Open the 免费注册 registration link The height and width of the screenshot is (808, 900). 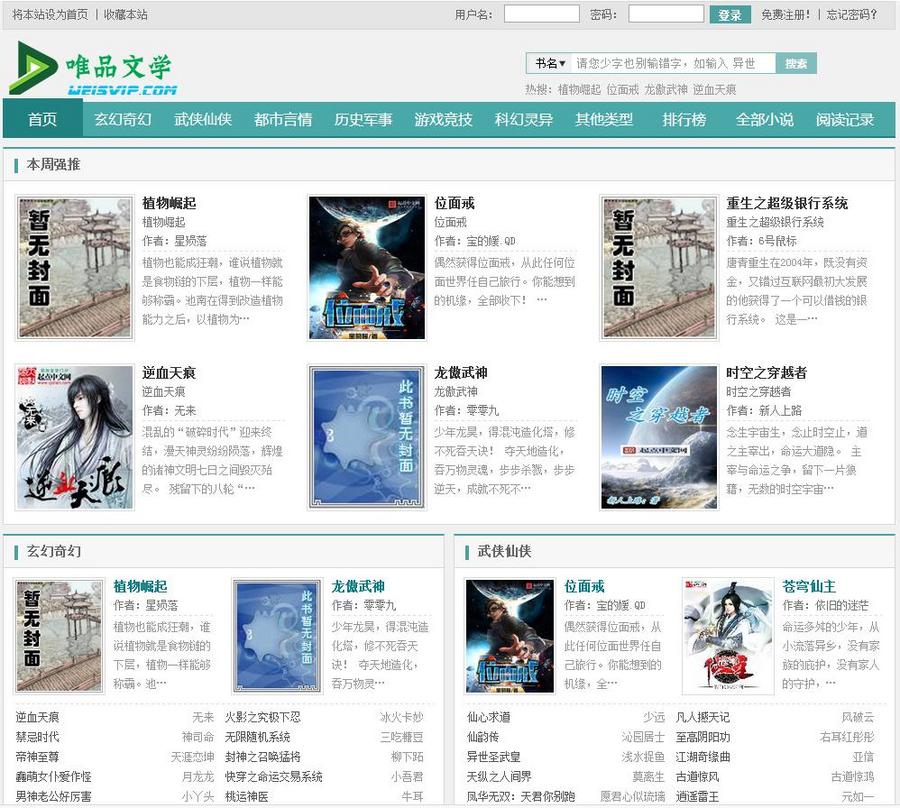(789, 13)
